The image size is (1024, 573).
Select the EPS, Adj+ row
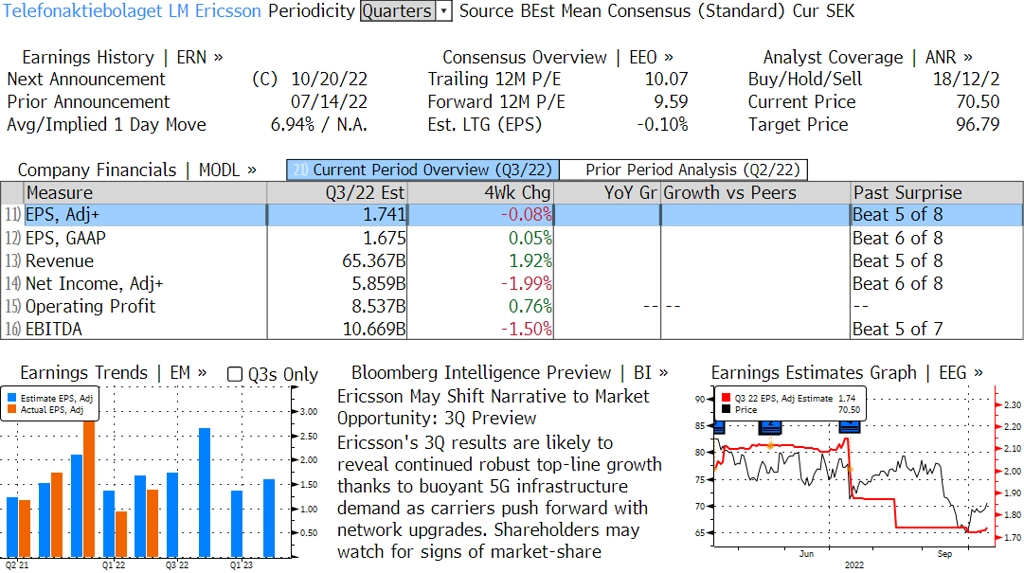point(511,215)
